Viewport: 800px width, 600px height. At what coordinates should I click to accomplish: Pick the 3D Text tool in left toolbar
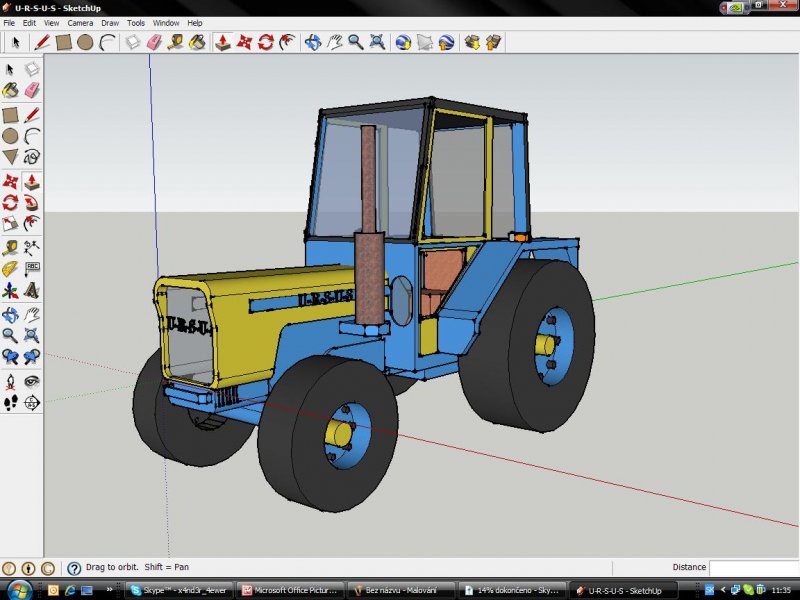[31, 291]
